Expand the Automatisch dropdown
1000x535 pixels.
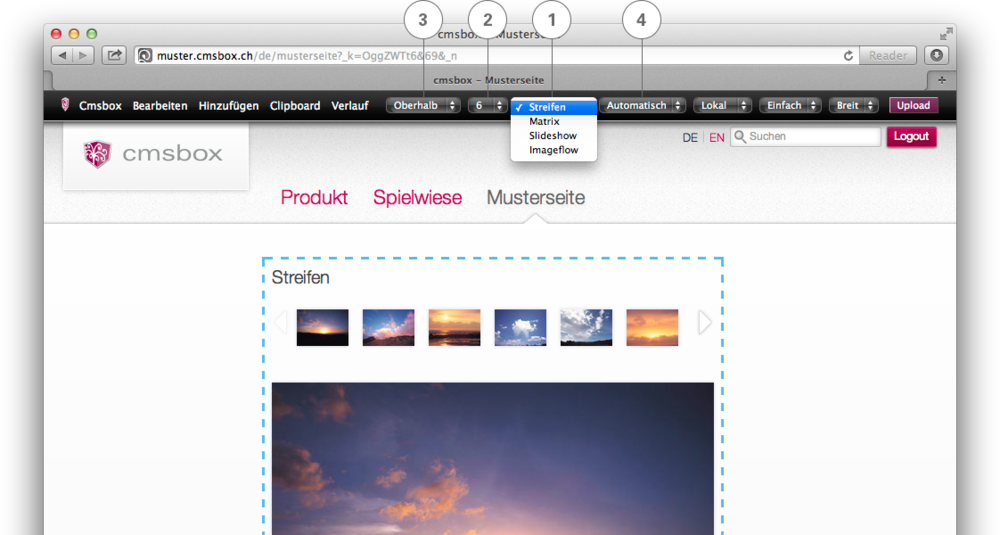point(643,105)
